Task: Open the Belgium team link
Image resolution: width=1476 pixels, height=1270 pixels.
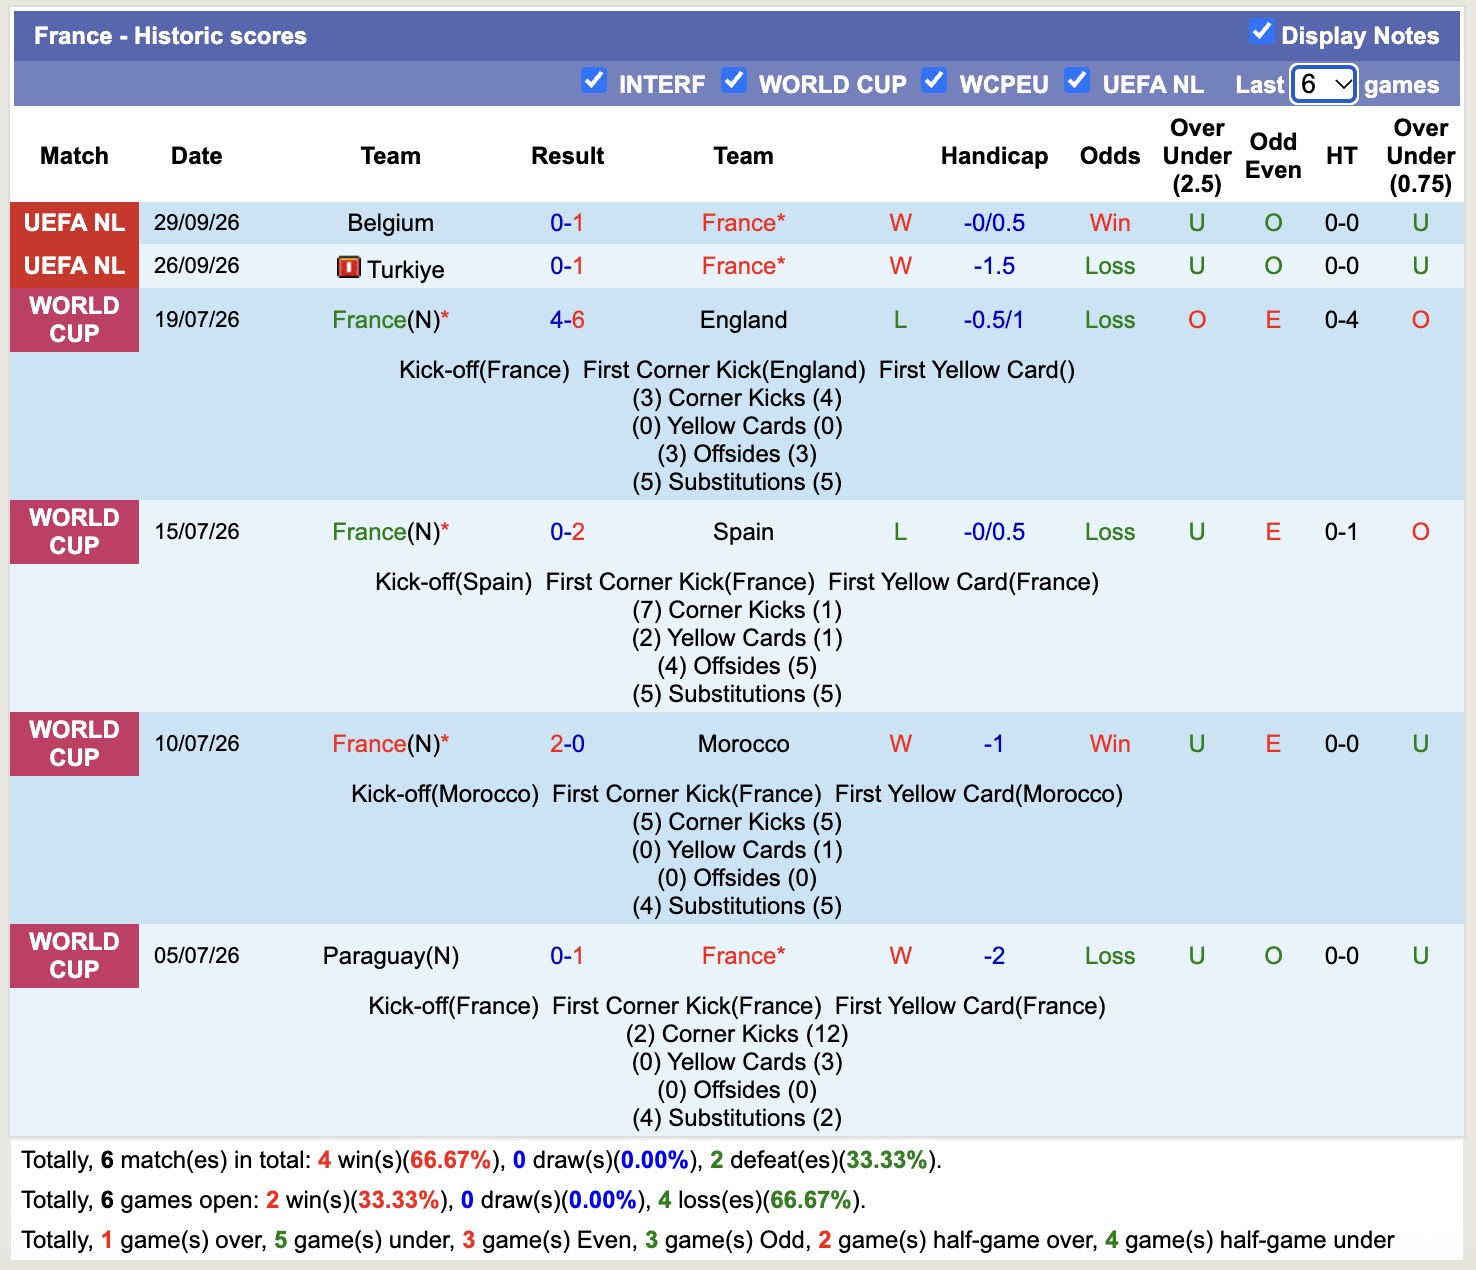Action: pyautogui.click(x=390, y=223)
